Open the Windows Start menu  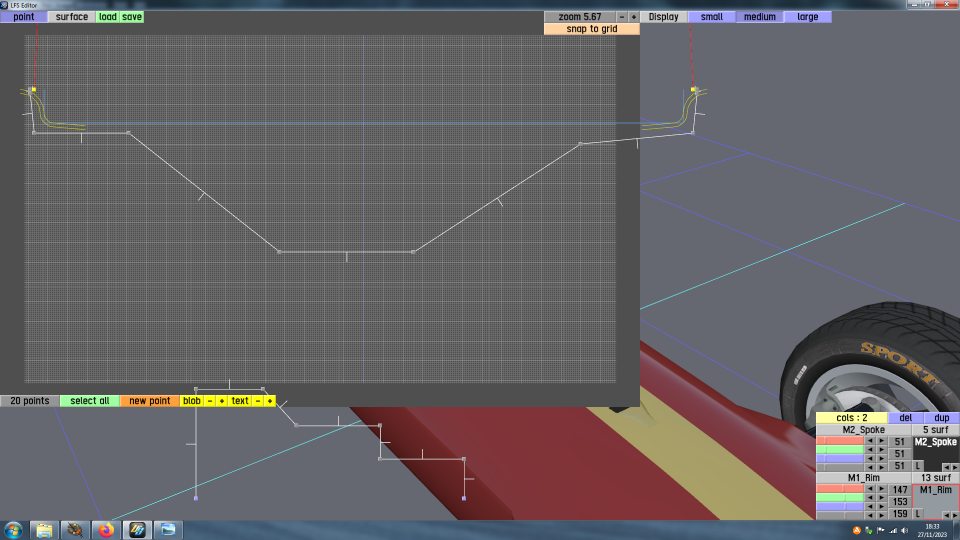coord(13,530)
